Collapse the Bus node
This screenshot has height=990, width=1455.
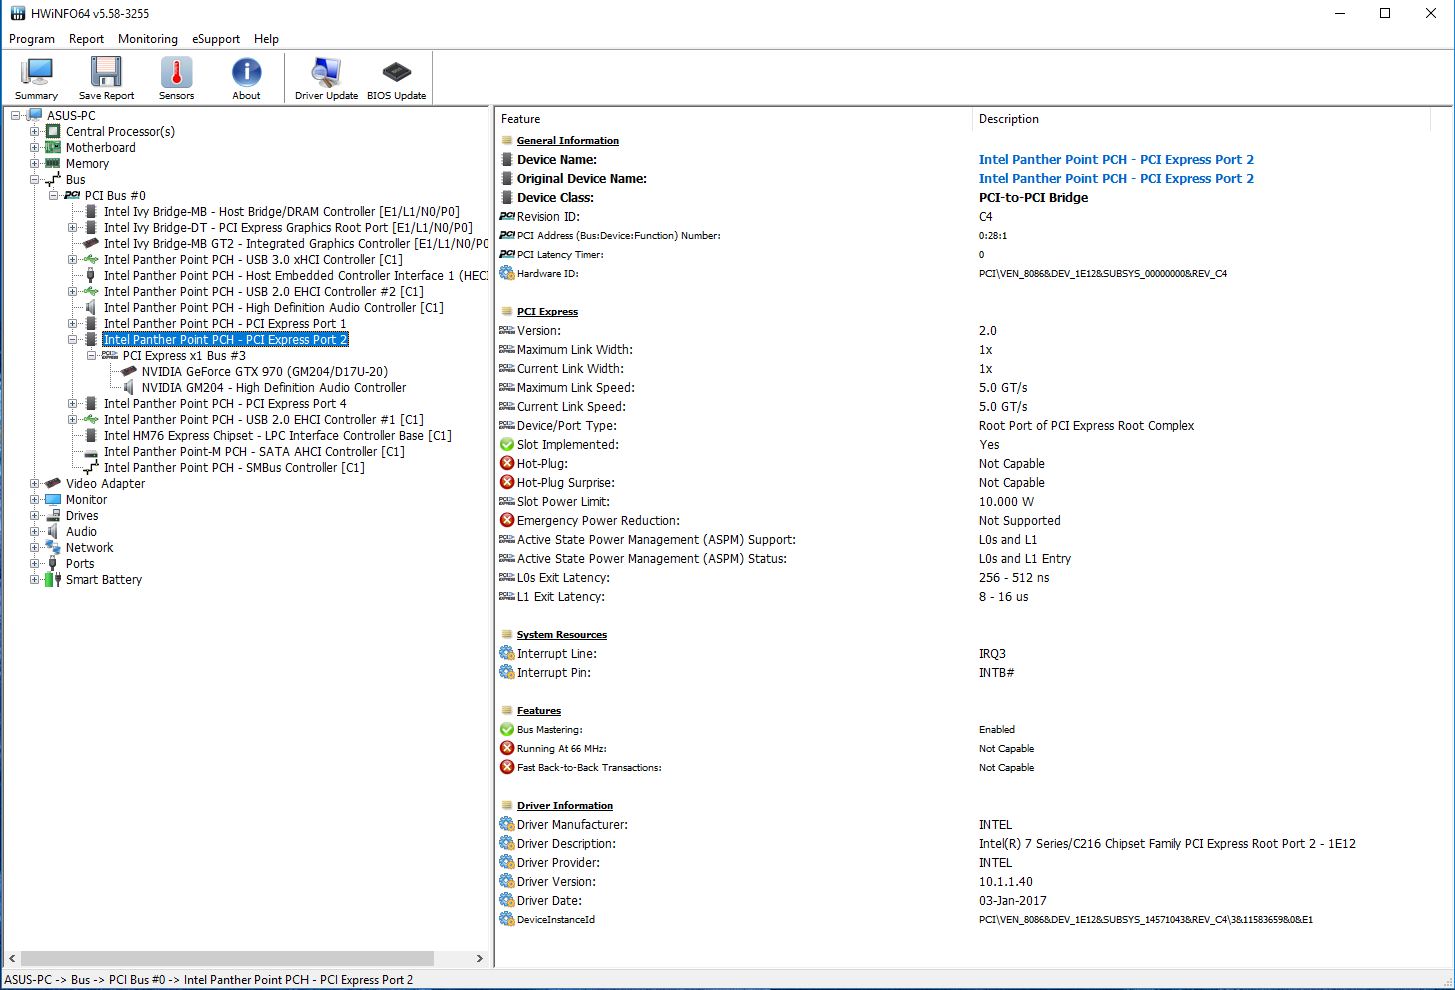click(x=35, y=179)
